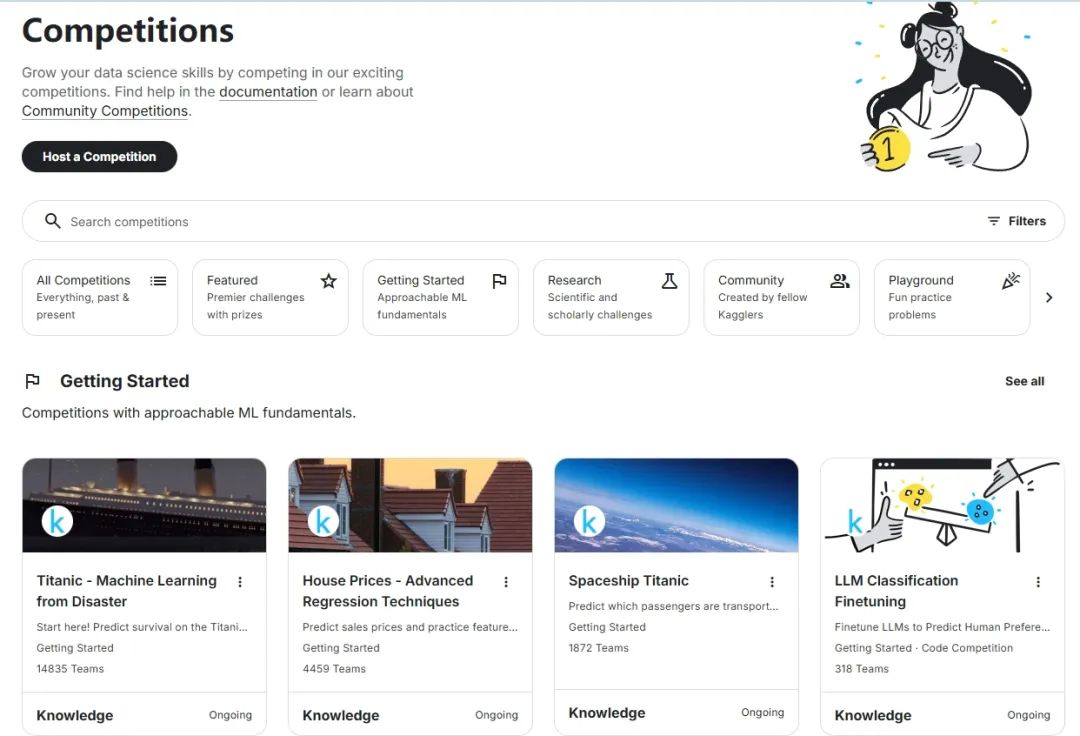Click "Competitions with approachable ML fundamentals." text
This screenshot has width=1080, height=736.
pyautogui.click(x=189, y=413)
